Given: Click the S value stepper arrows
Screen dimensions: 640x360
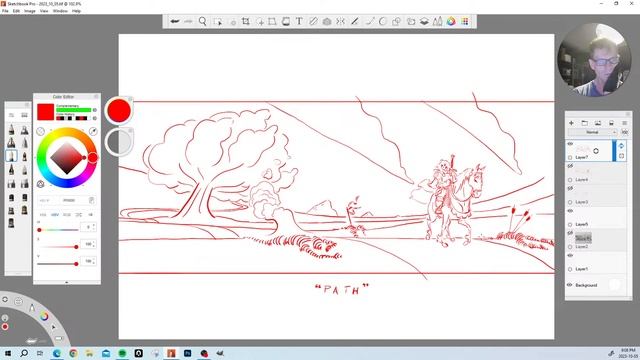Looking at the screenshot, I should pos(94,244).
